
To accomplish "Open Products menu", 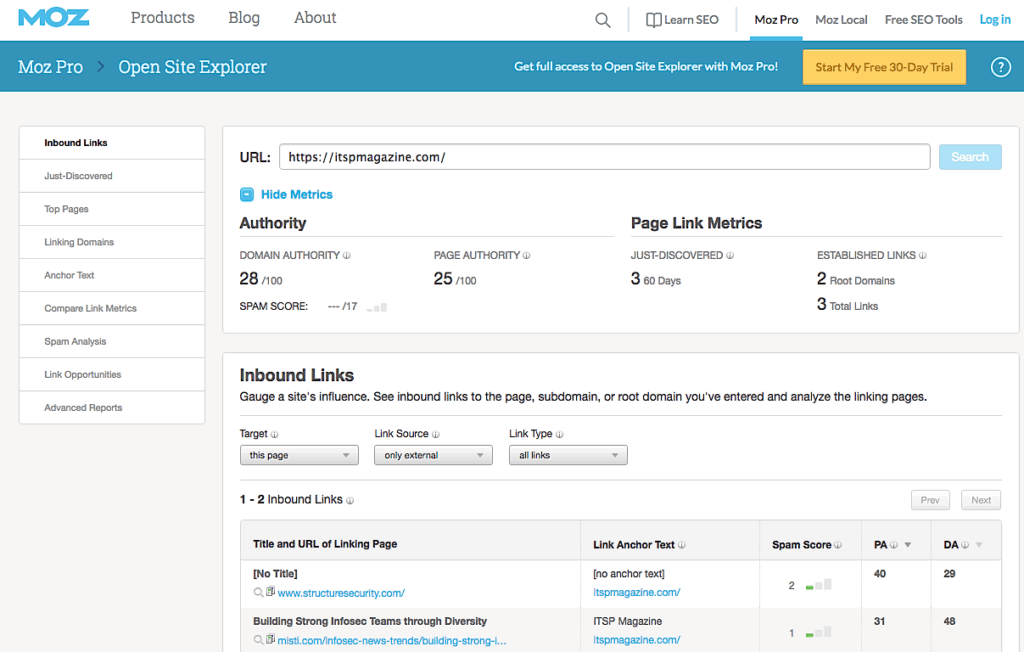I will click(163, 18).
